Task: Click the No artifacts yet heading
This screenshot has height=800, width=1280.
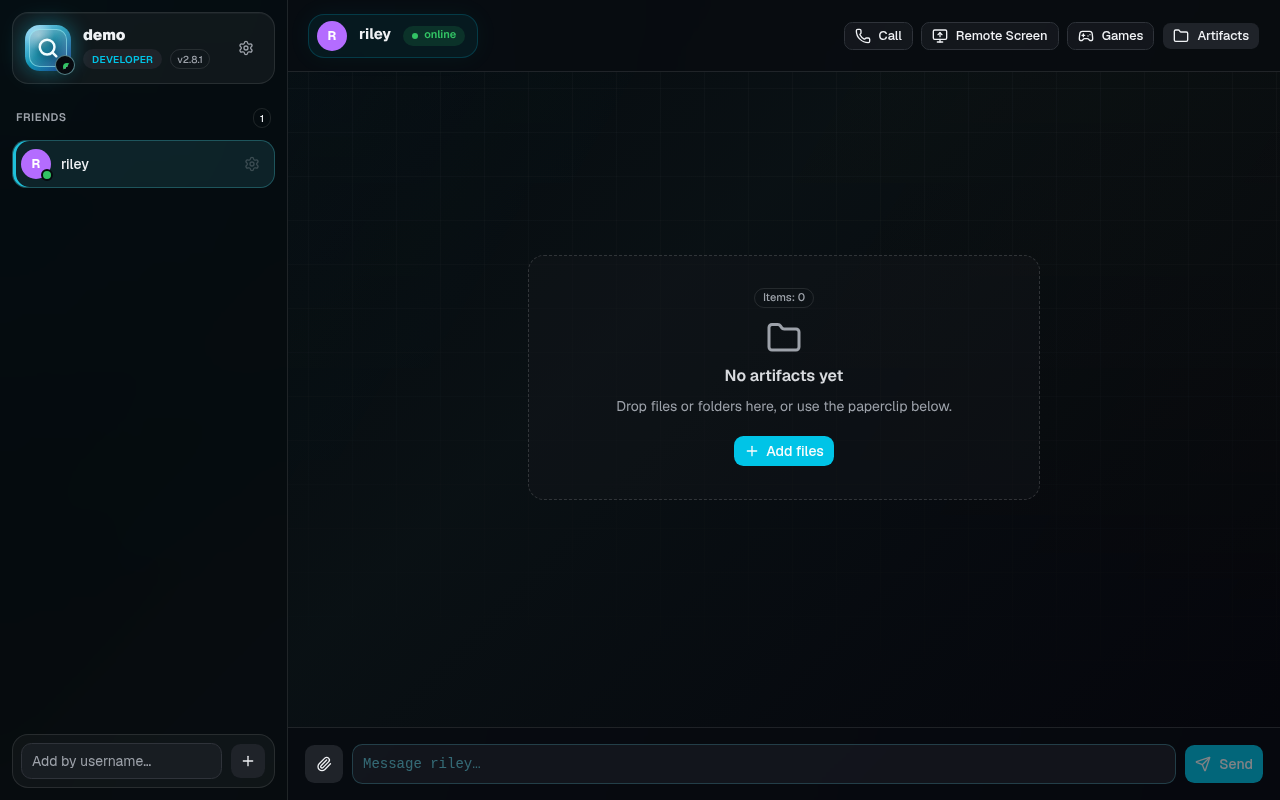Action: pyautogui.click(x=784, y=376)
